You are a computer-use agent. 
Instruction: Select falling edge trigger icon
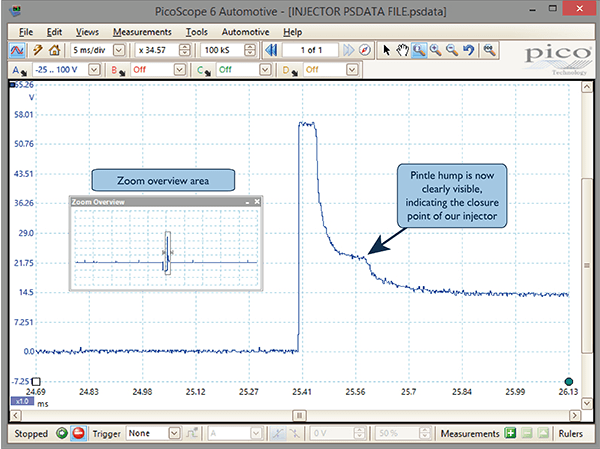pyautogui.click(x=294, y=433)
